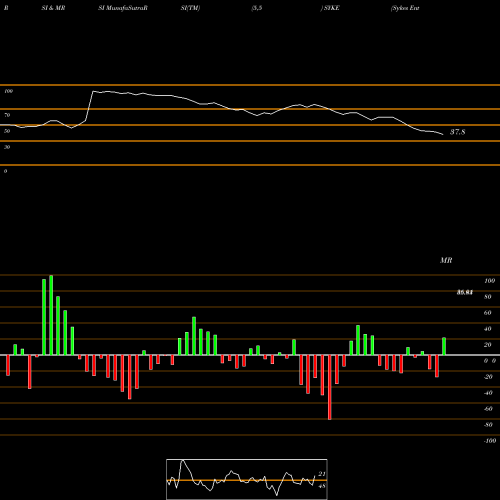Click the 37.8 RSI value label

[457, 132]
